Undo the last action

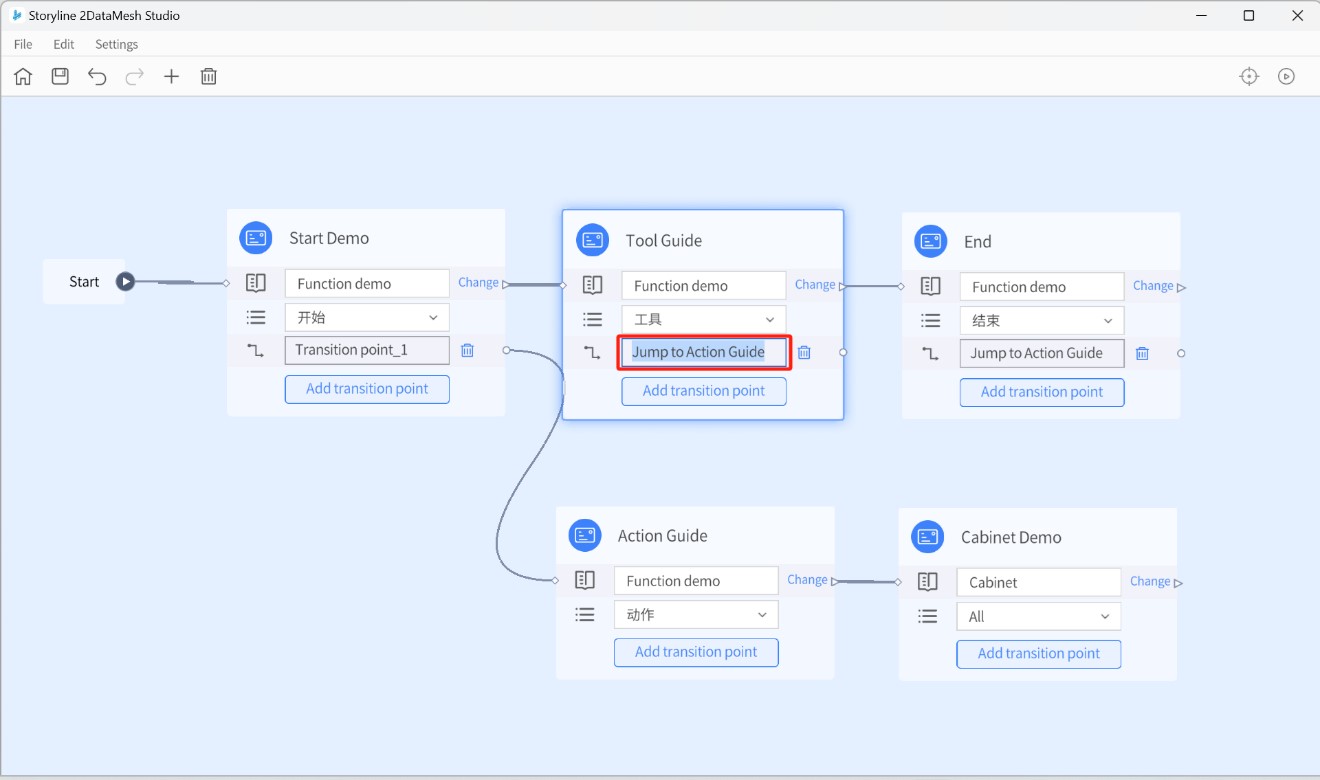tap(97, 76)
